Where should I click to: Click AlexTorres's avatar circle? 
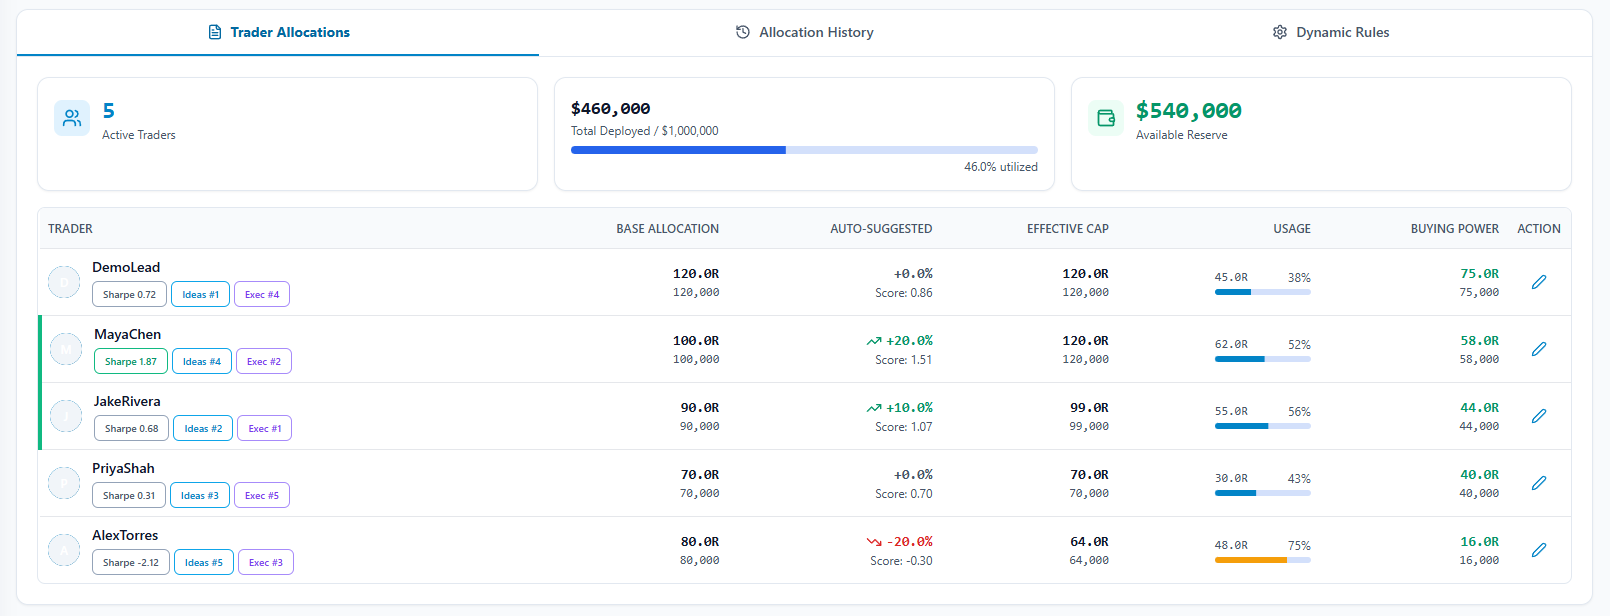pyautogui.click(x=64, y=550)
